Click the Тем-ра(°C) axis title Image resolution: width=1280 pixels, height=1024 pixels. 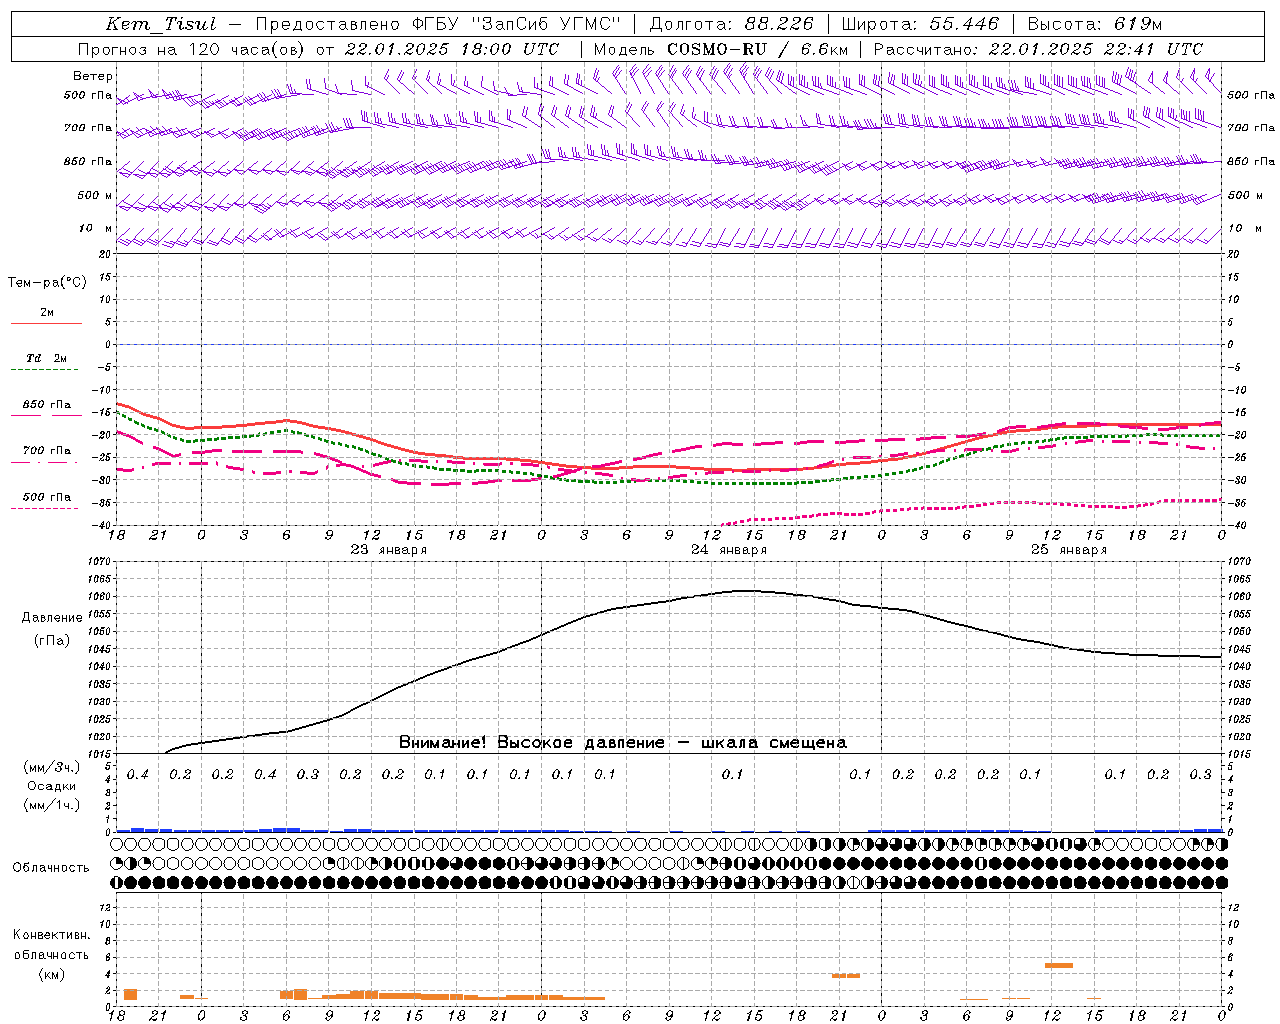47,282
